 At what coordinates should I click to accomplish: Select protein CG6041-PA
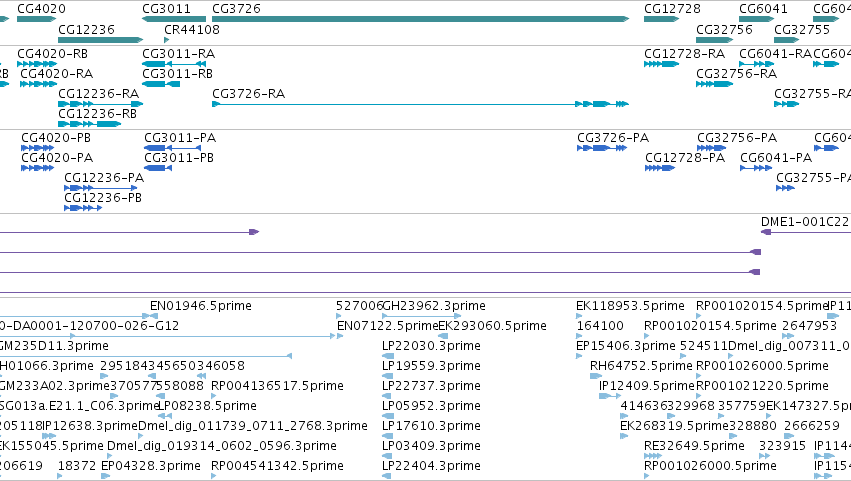[x=756, y=168]
